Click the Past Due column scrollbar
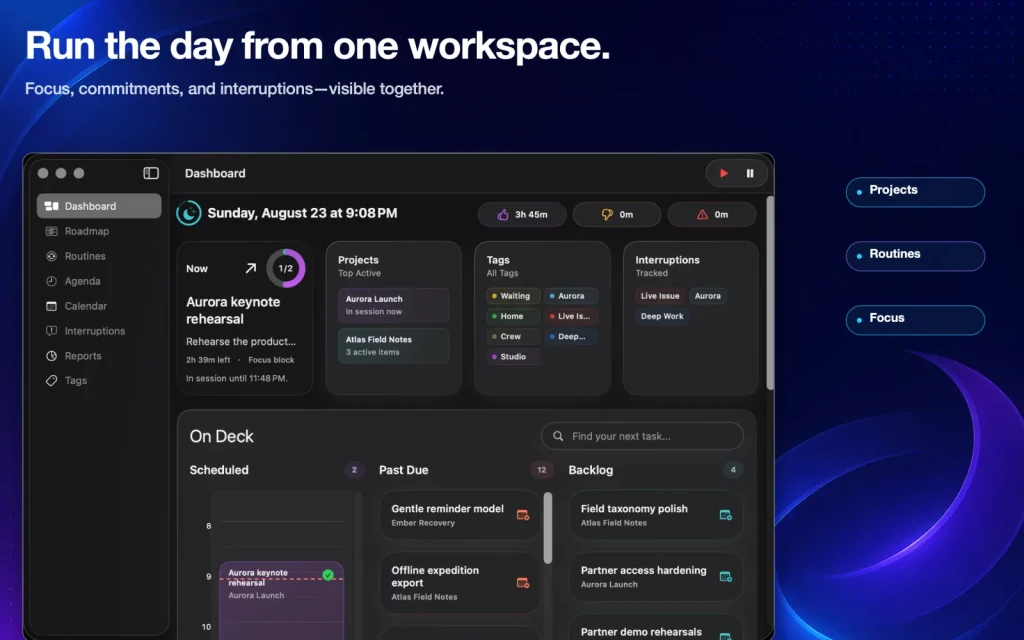 click(548, 528)
